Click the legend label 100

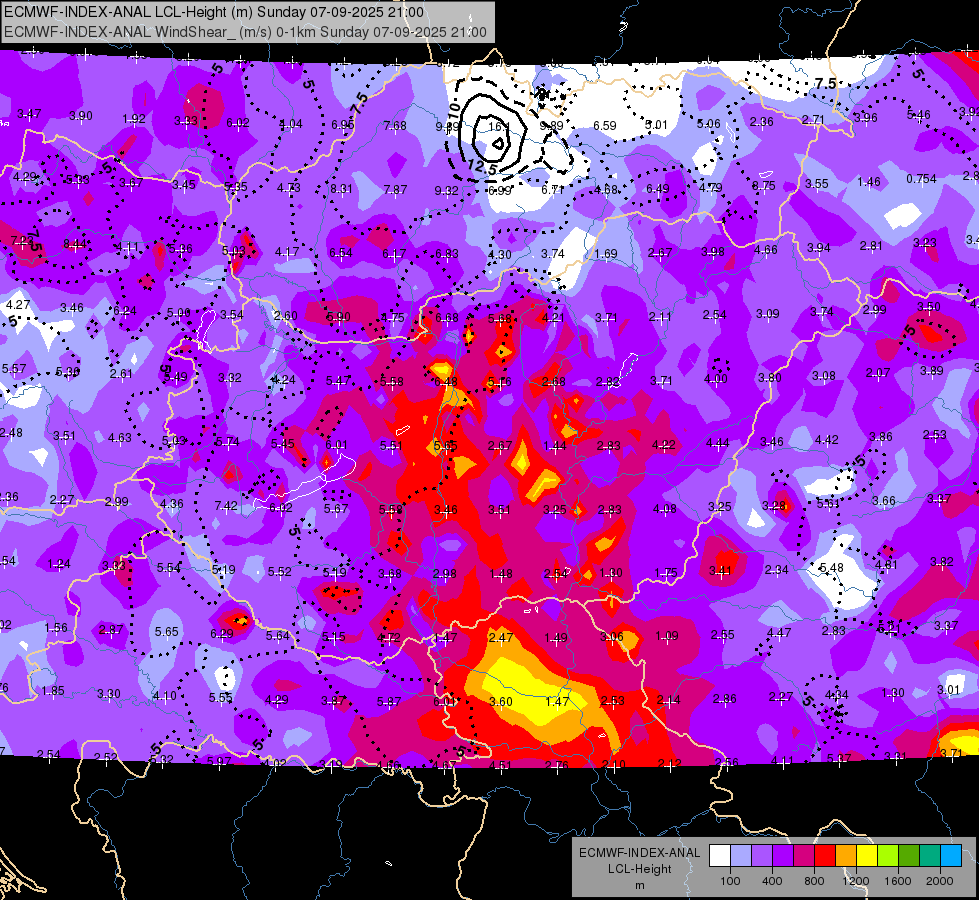coord(730,881)
